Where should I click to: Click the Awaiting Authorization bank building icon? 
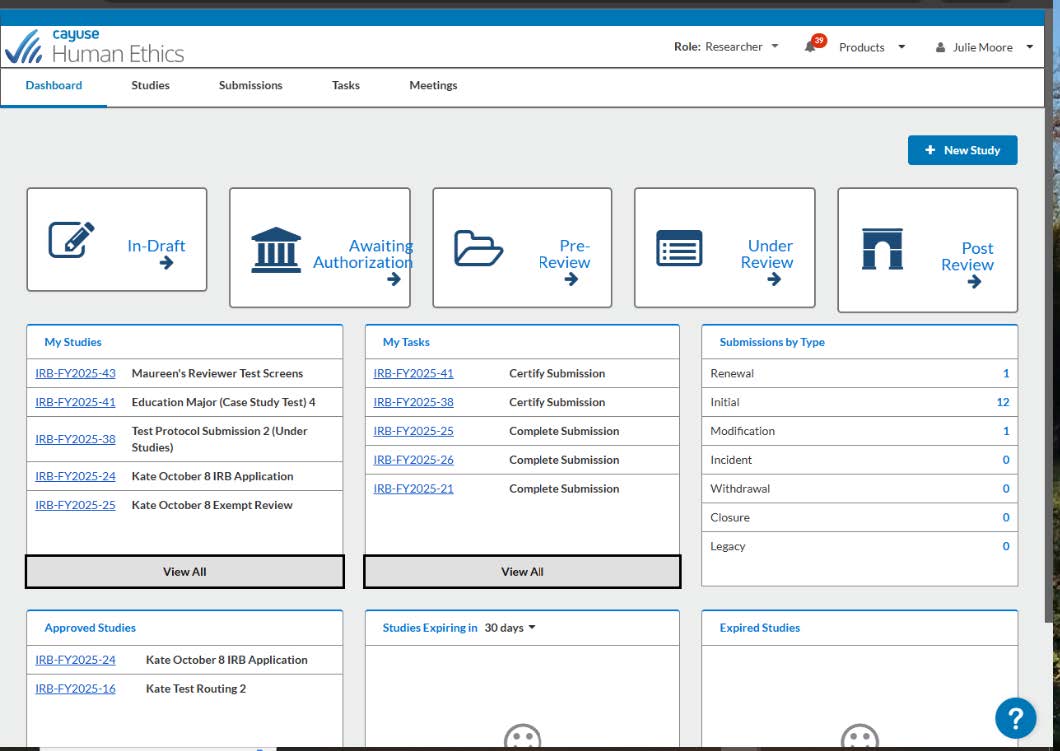[276, 250]
